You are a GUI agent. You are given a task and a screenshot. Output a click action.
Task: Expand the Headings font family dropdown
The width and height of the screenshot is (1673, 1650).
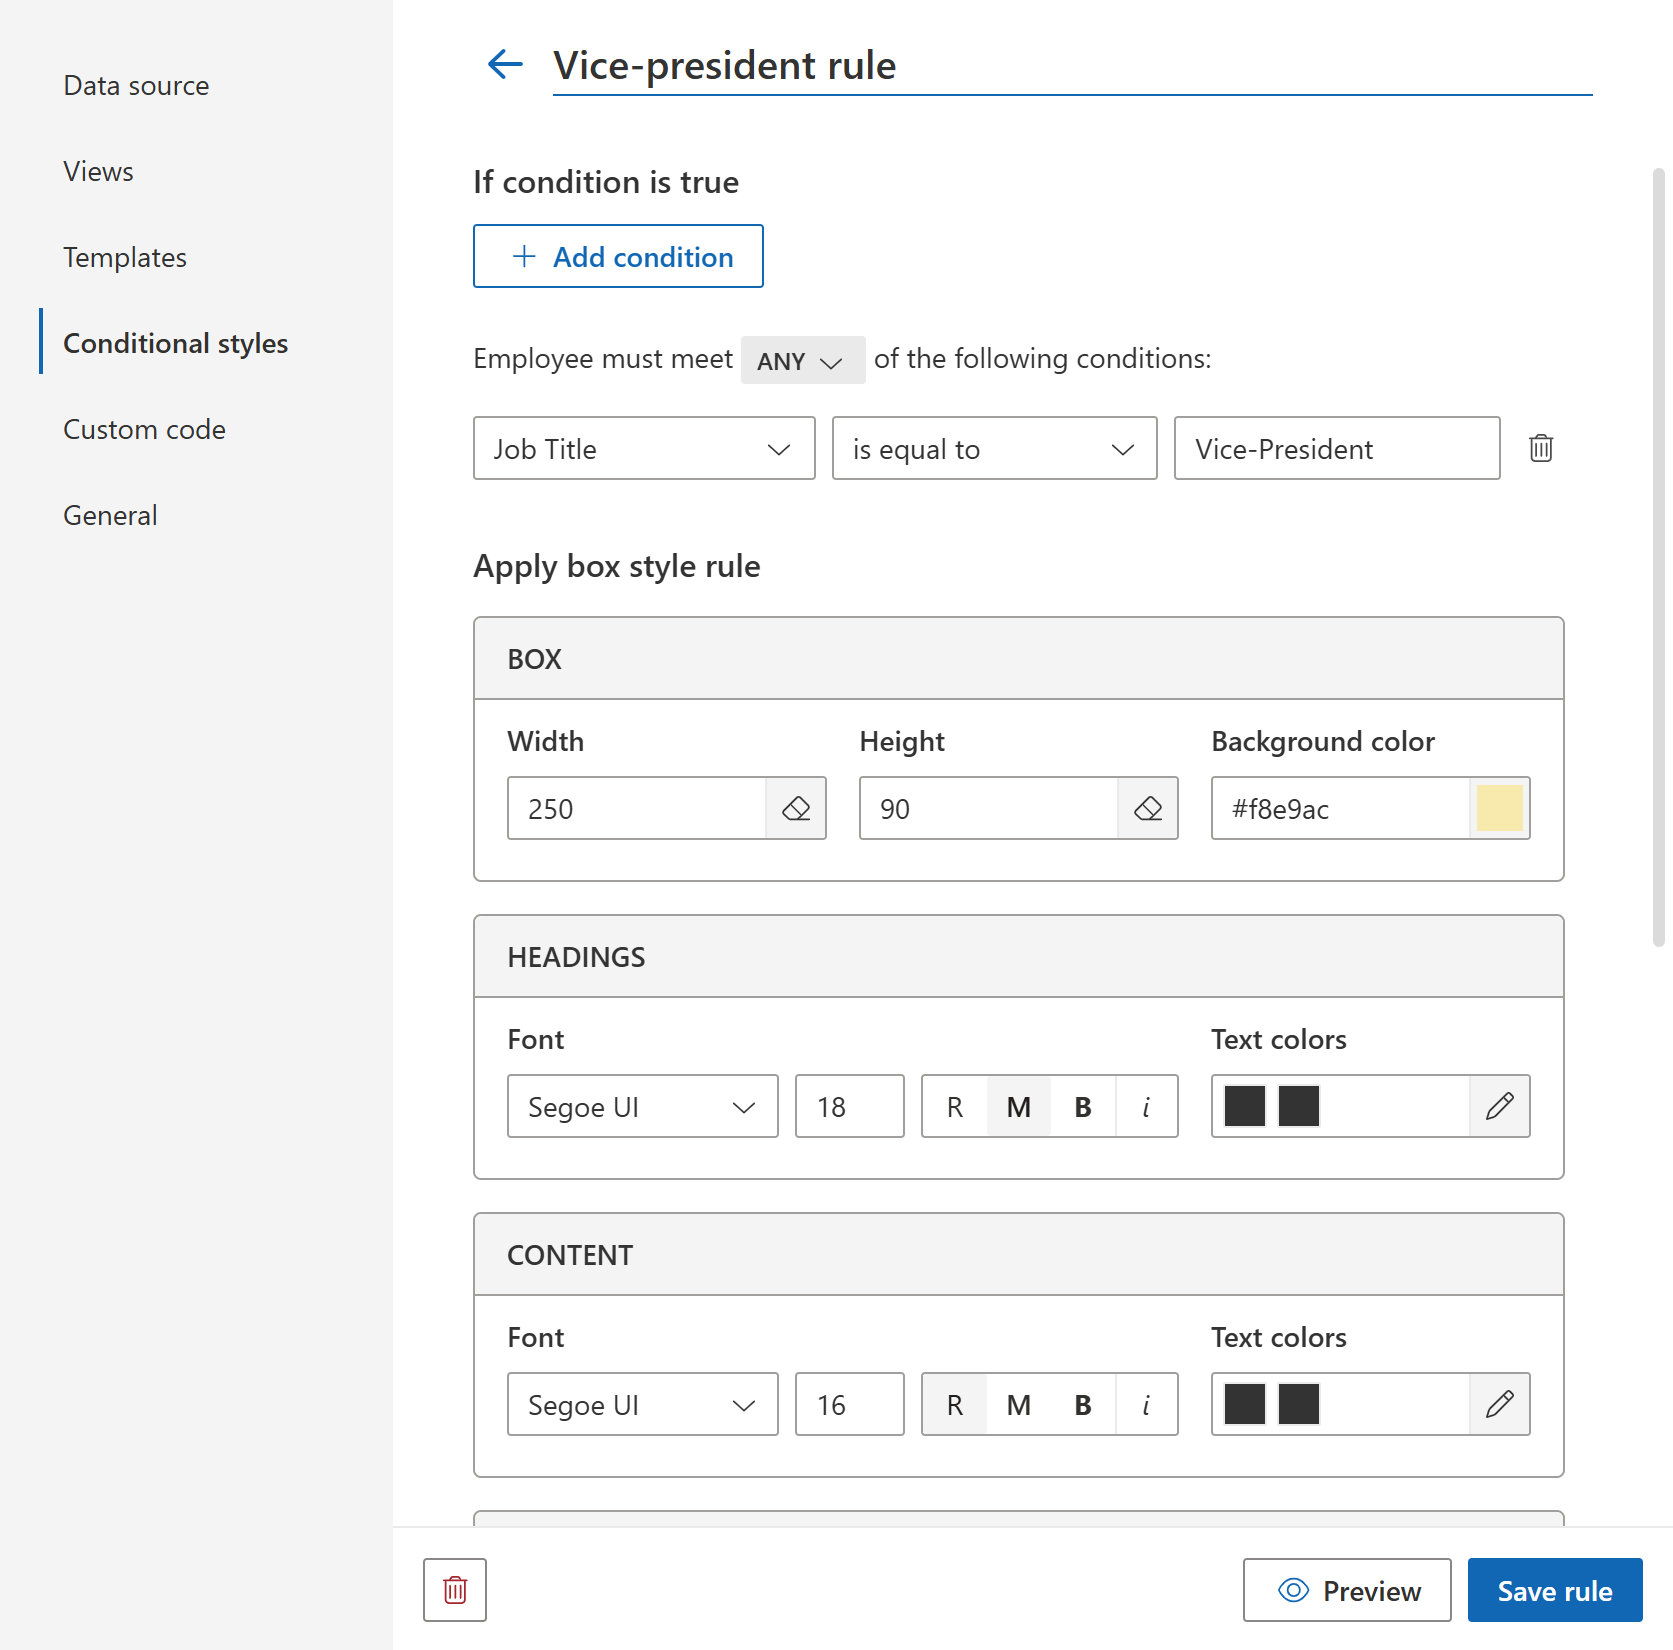click(642, 1106)
